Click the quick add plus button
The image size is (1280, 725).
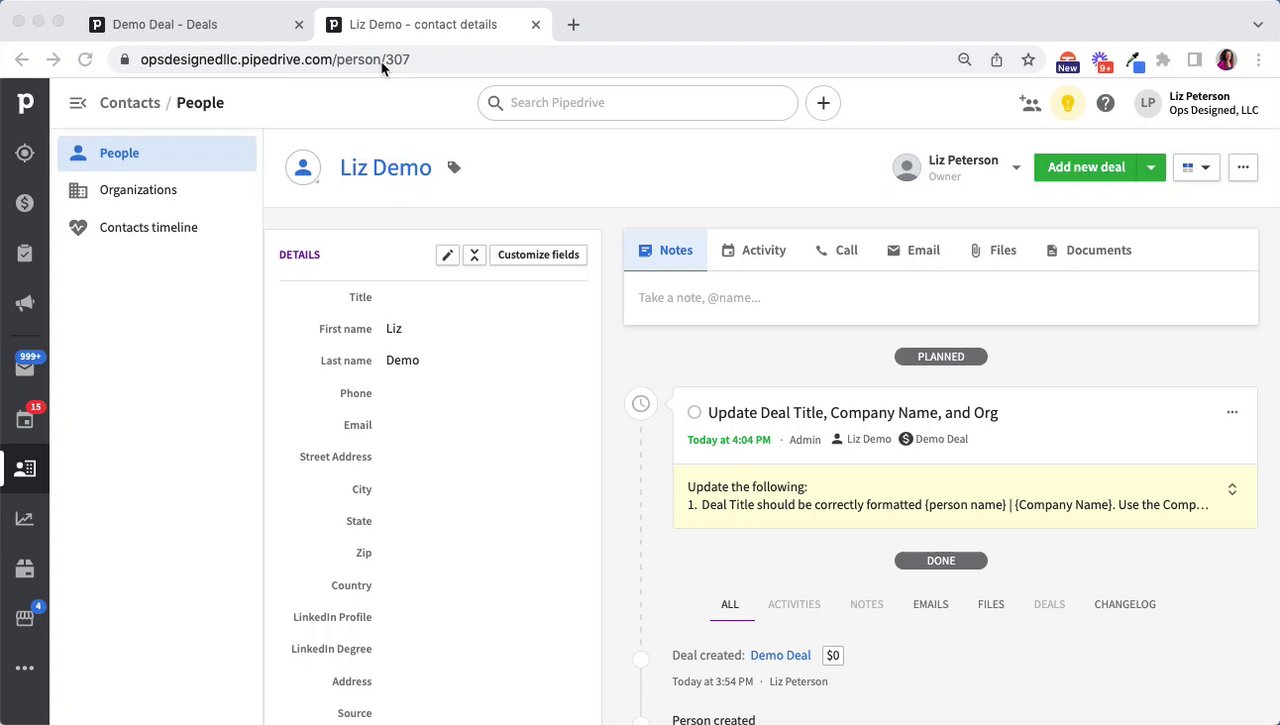pos(823,103)
